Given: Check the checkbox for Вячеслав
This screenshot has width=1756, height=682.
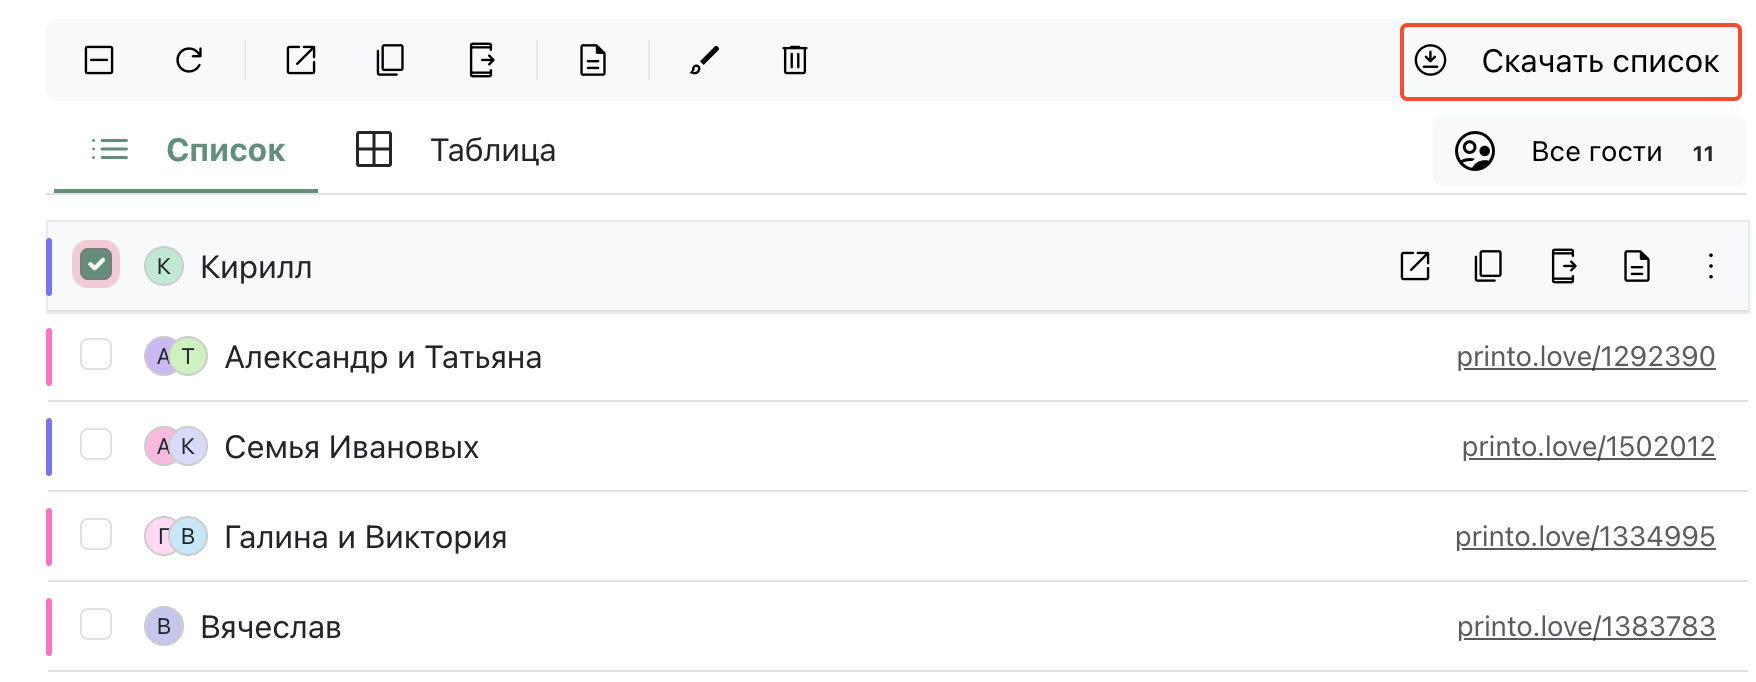Looking at the screenshot, I should [x=95, y=625].
